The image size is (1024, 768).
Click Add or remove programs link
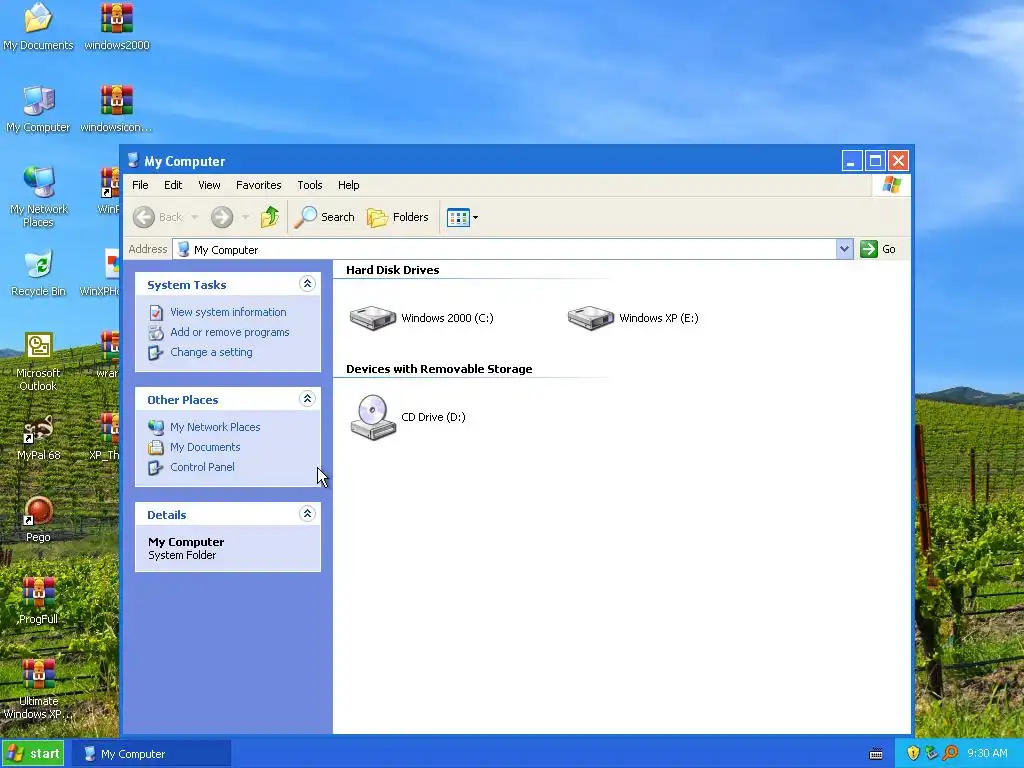coord(229,332)
